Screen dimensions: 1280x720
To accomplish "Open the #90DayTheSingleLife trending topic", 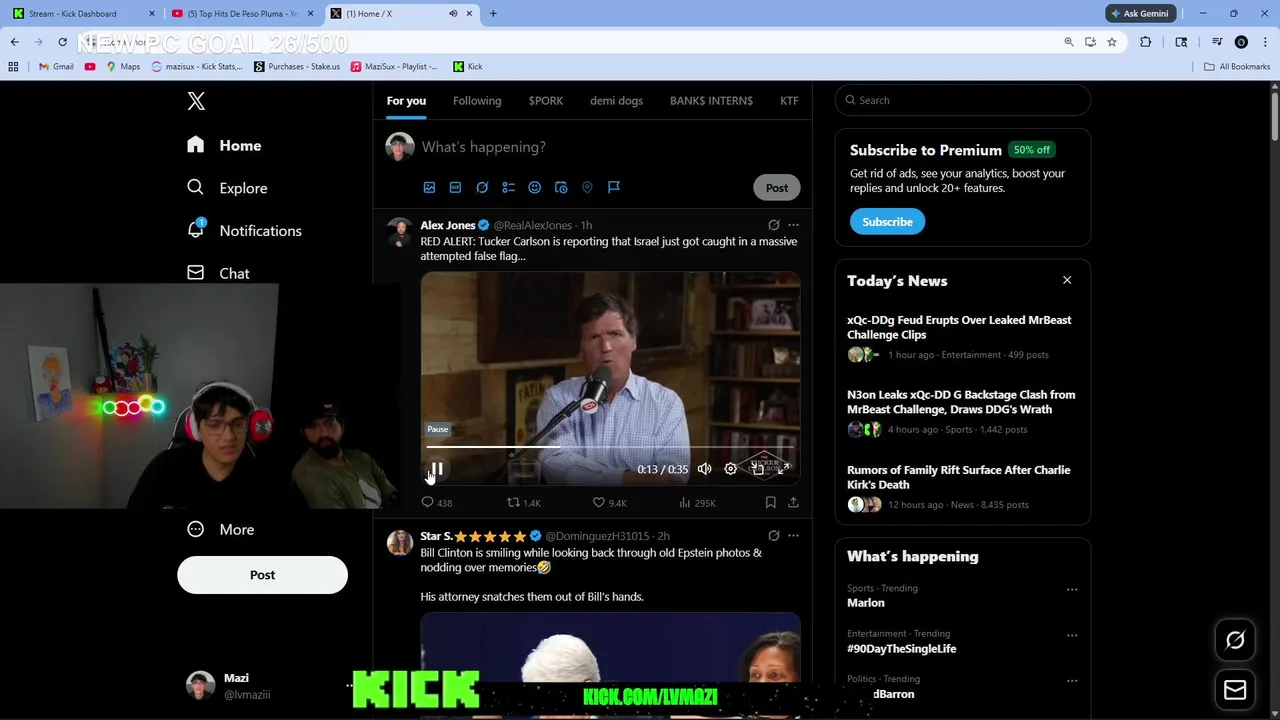I will (x=901, y=649).
